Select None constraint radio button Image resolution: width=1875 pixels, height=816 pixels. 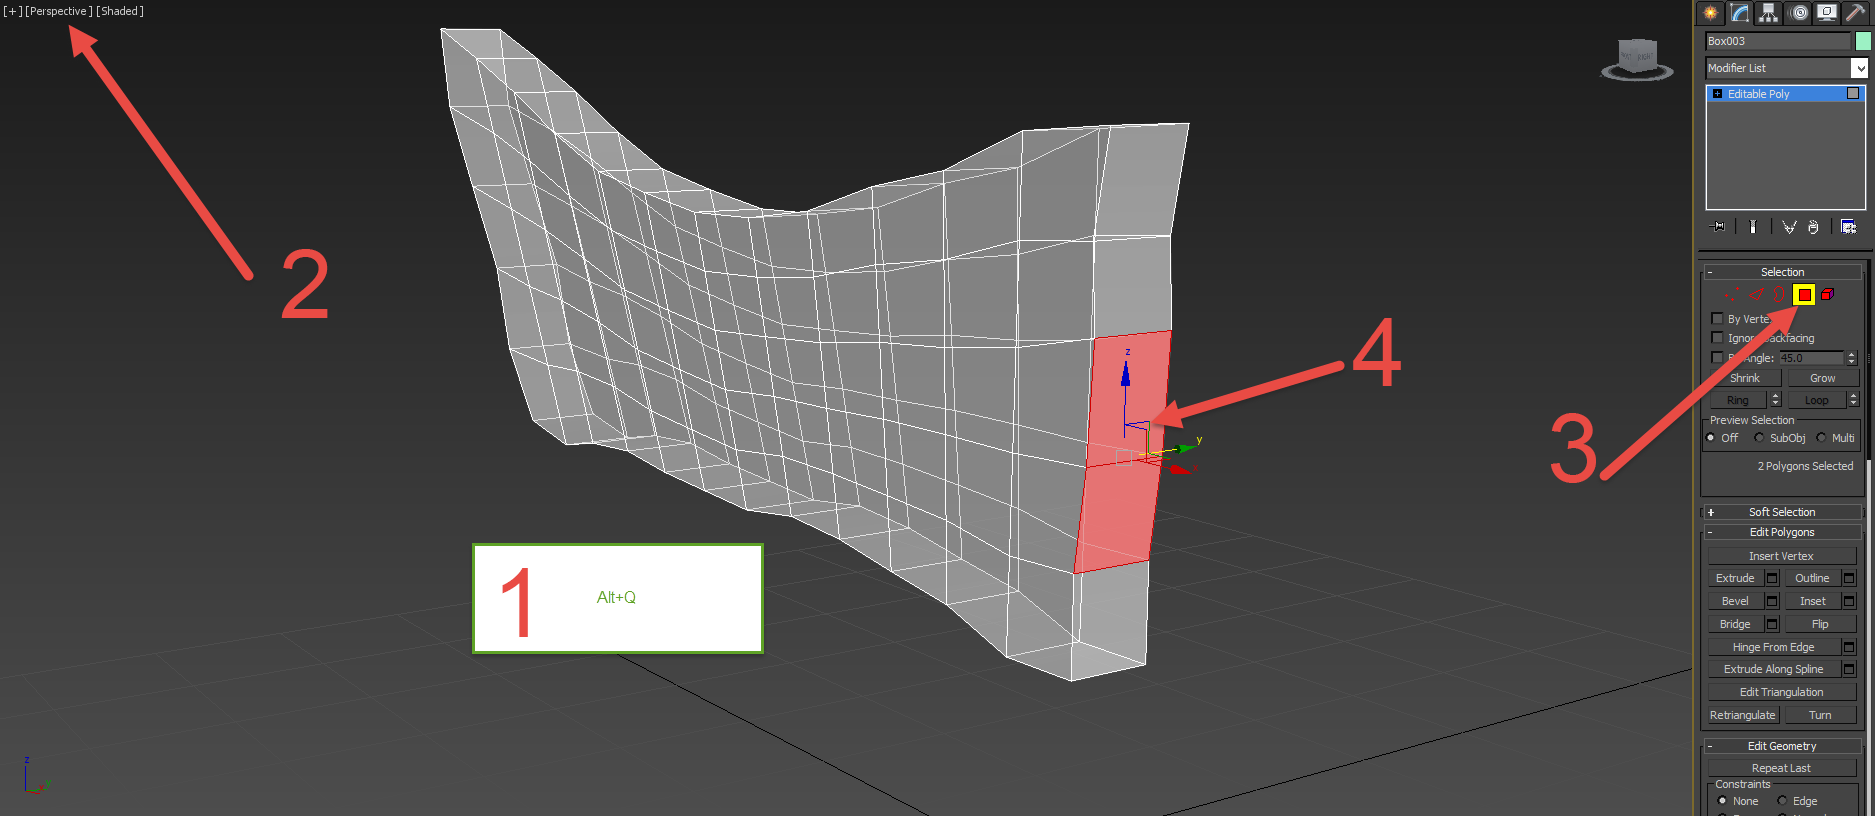tap(1722, 801)
